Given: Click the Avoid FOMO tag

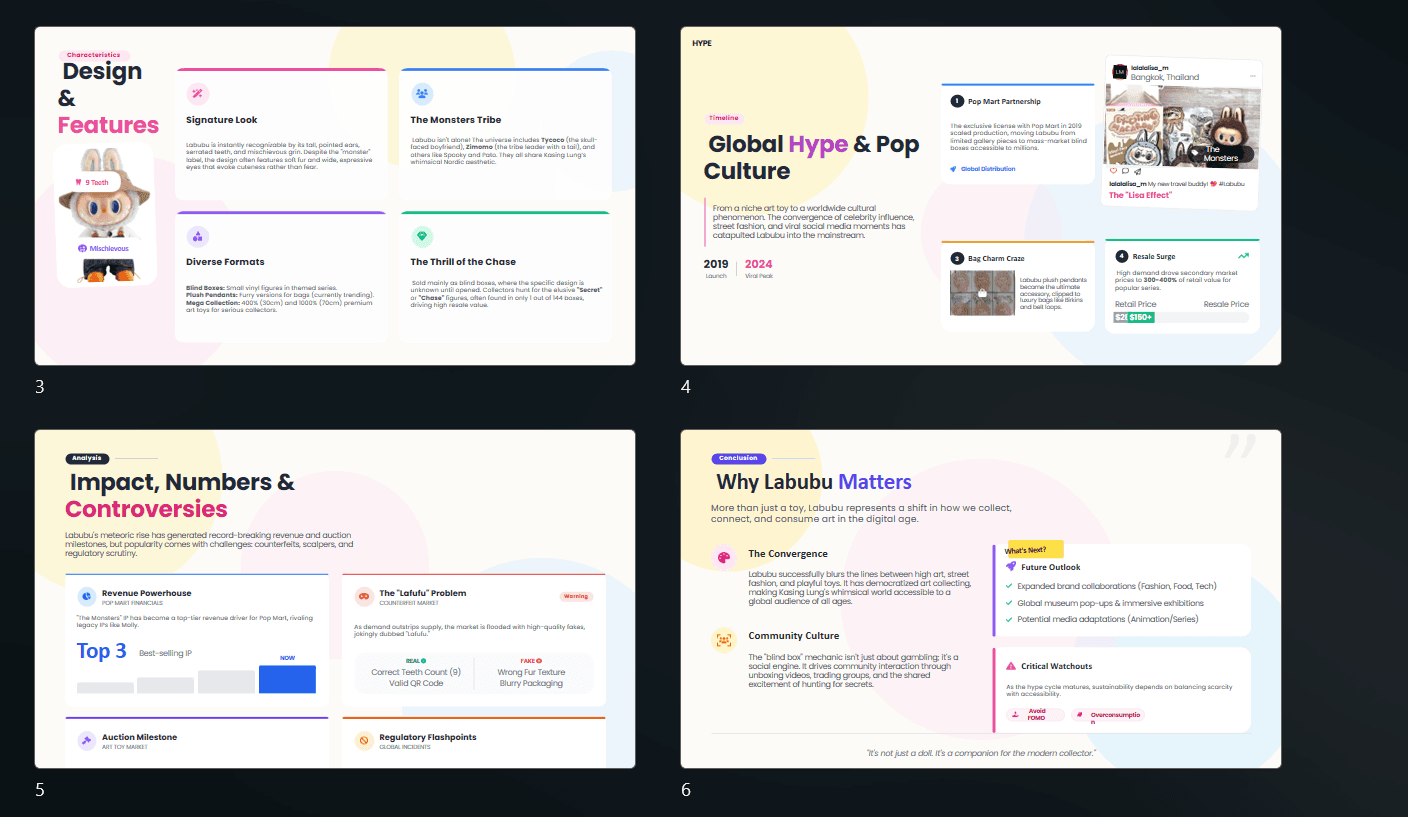Looking at the screenshot, I should 1034,715.
